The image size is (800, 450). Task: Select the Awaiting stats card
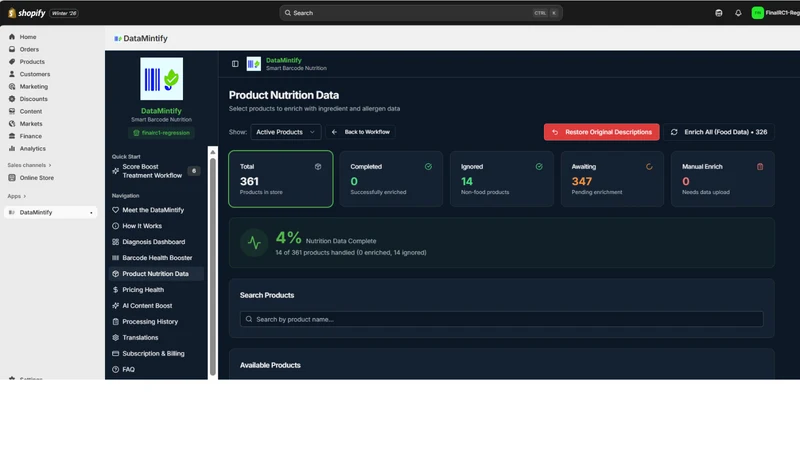tap(612, 179)
